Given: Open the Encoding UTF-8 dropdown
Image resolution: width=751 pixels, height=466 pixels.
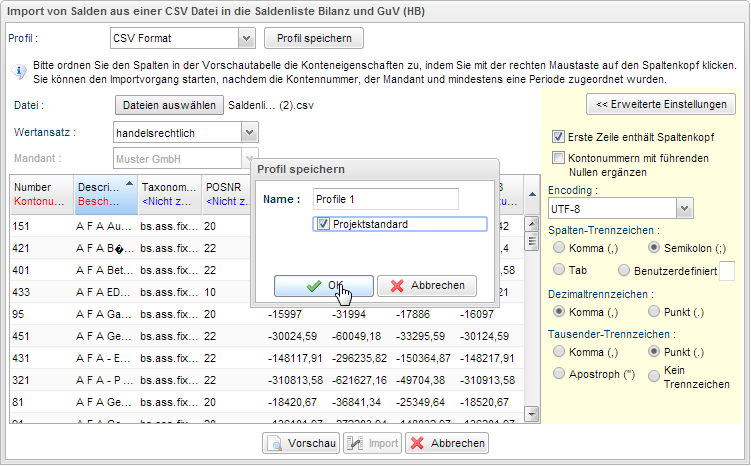Looking at the screenshot, I should pyautogui.click(x=684, y=209).
